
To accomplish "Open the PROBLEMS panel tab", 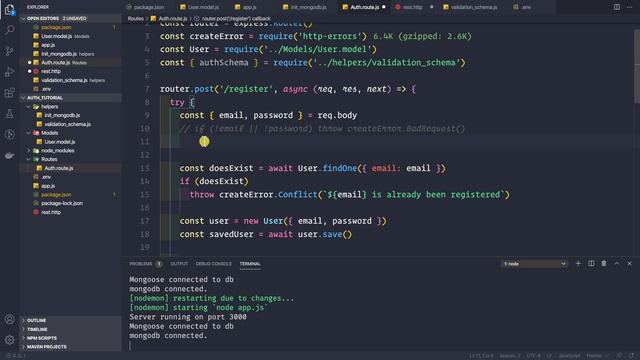I will pos(145,264).
